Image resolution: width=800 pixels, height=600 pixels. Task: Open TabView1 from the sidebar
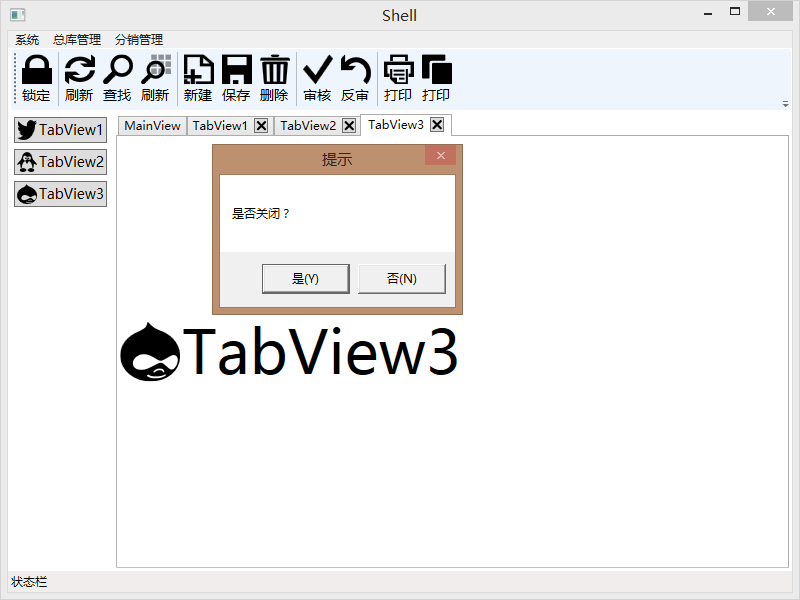point(61,130)
